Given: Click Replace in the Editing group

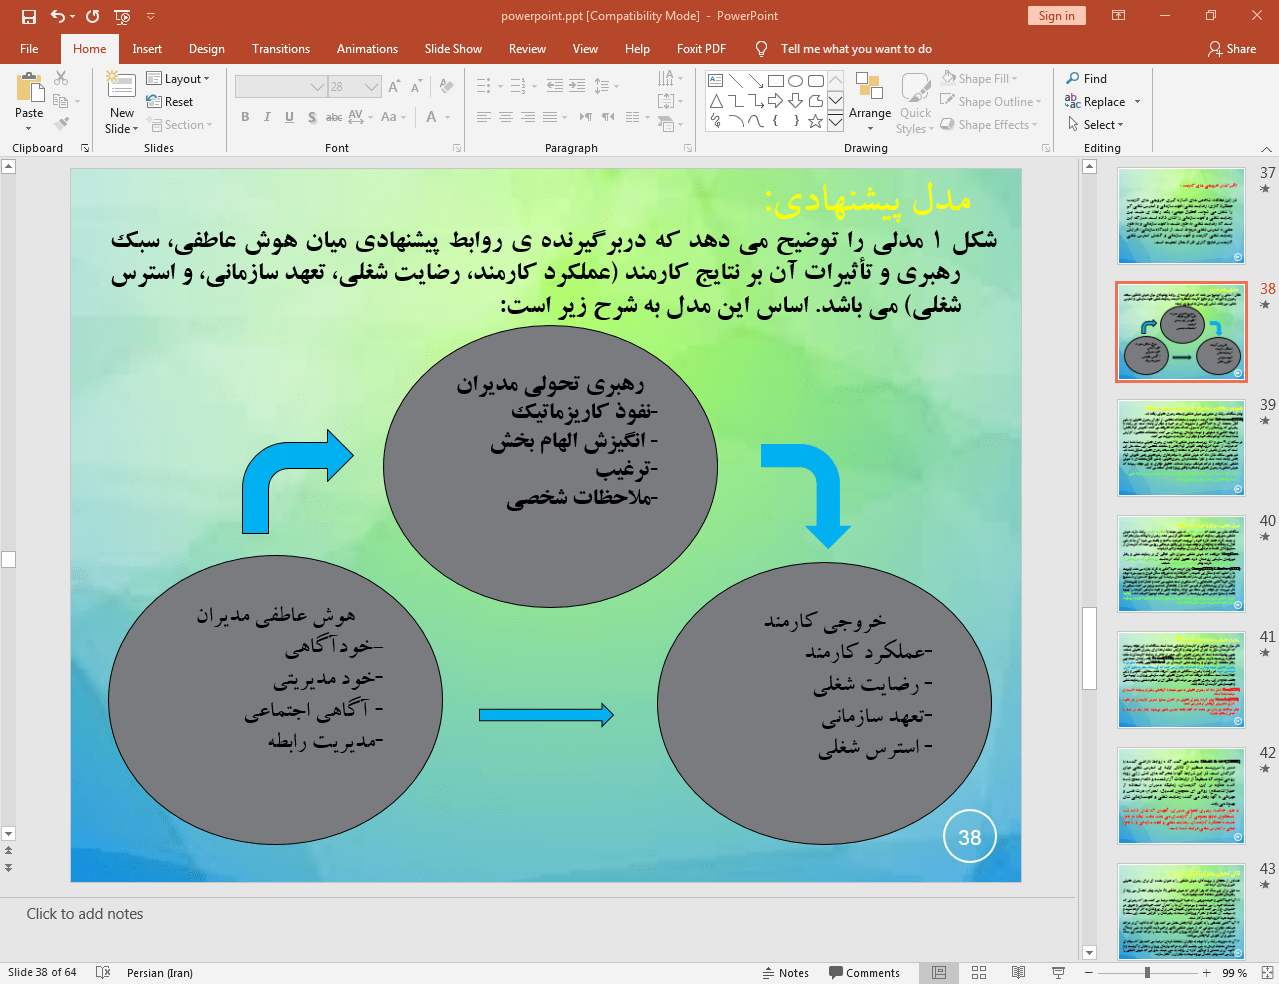Looking at the screenshot, I should (1102, 101).
